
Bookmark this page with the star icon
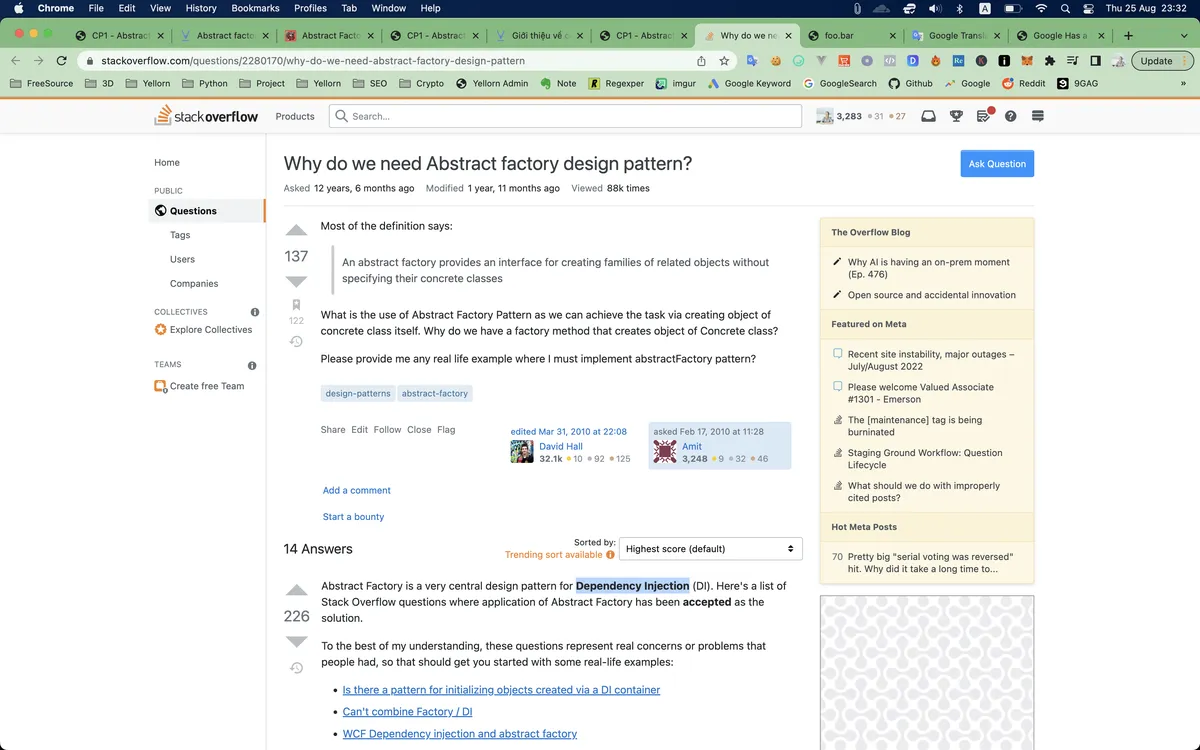pos(724,61)
